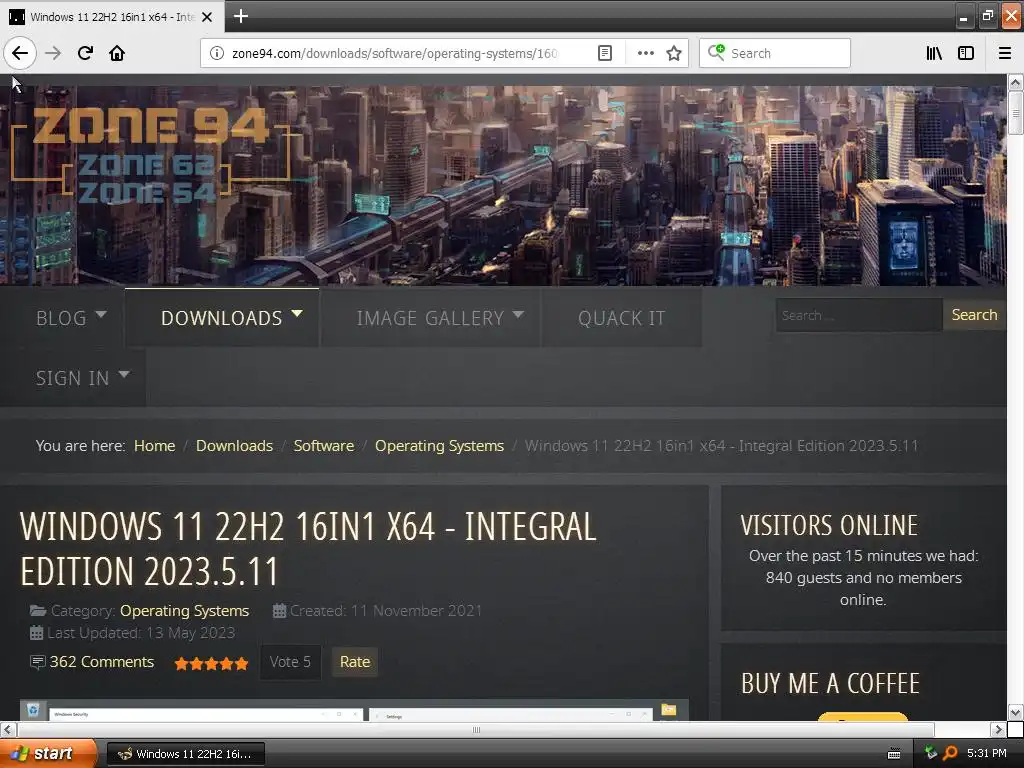Open the 362 Comments link

click(x=101, y=662)
